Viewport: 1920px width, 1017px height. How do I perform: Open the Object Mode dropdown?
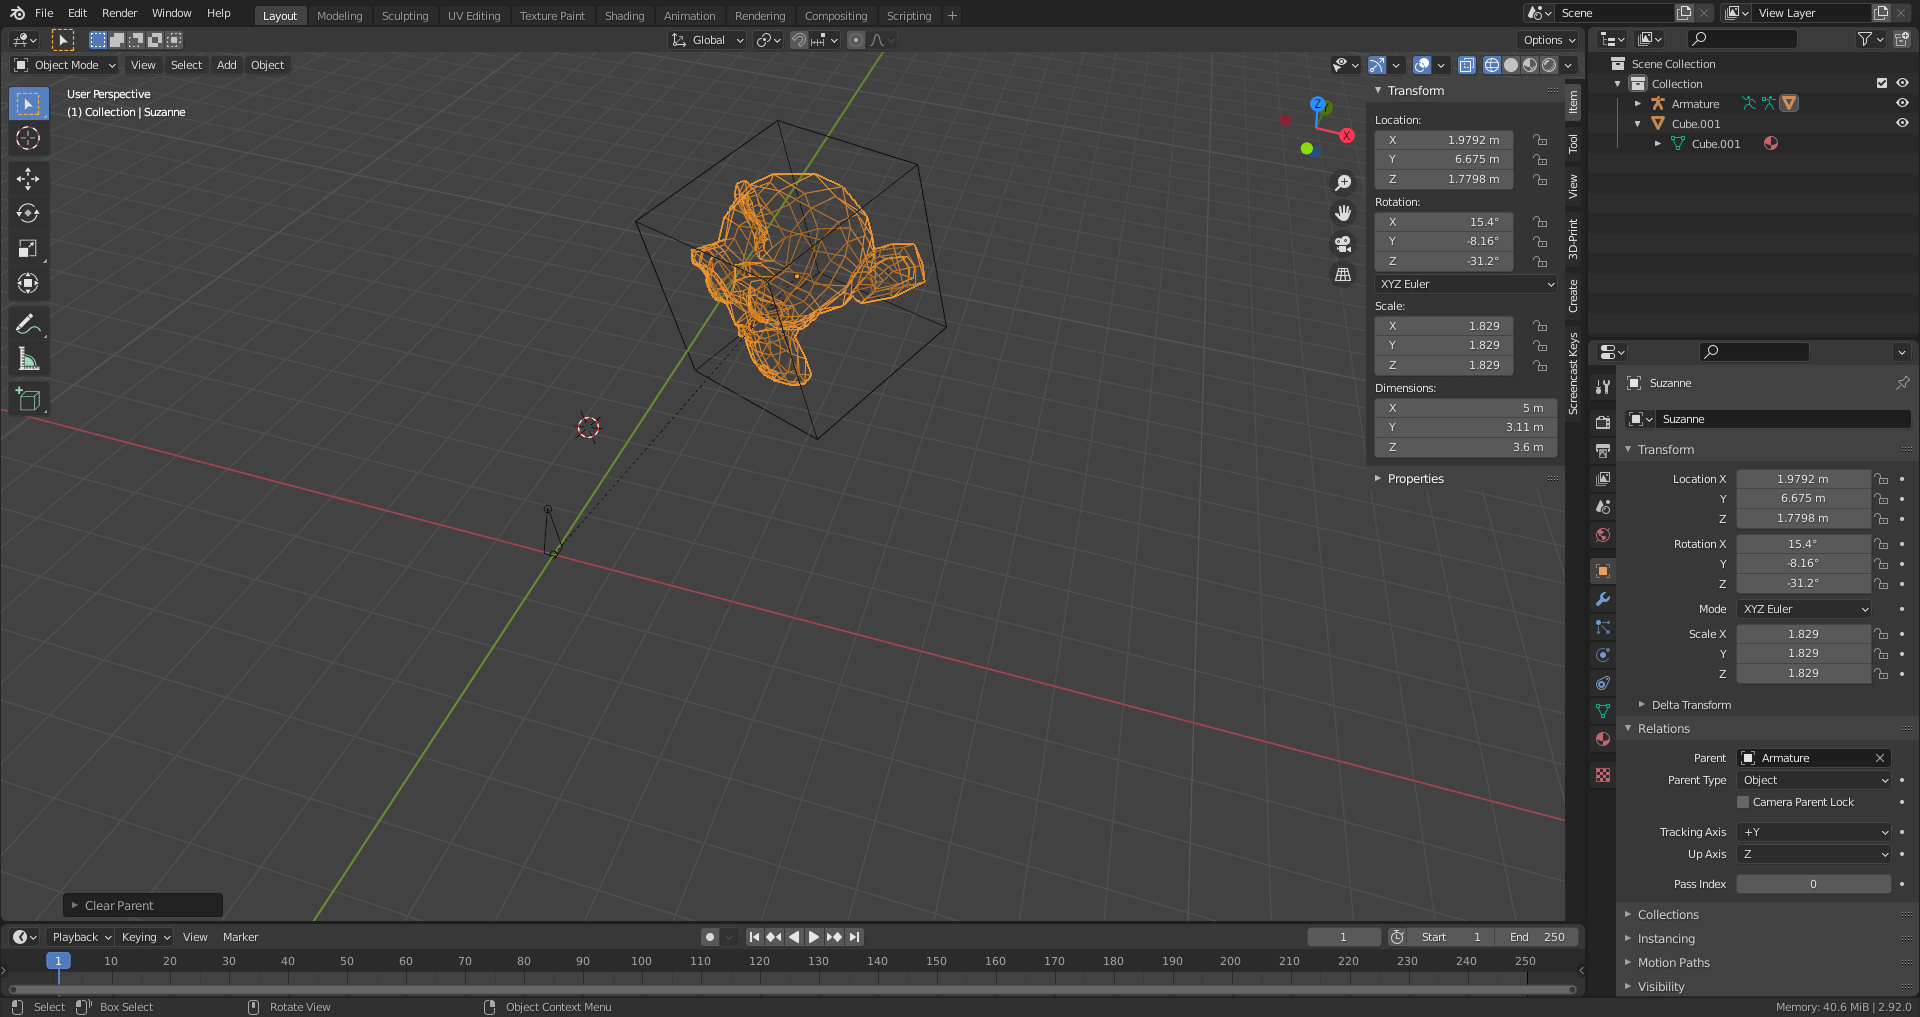(x=65, y=65)
